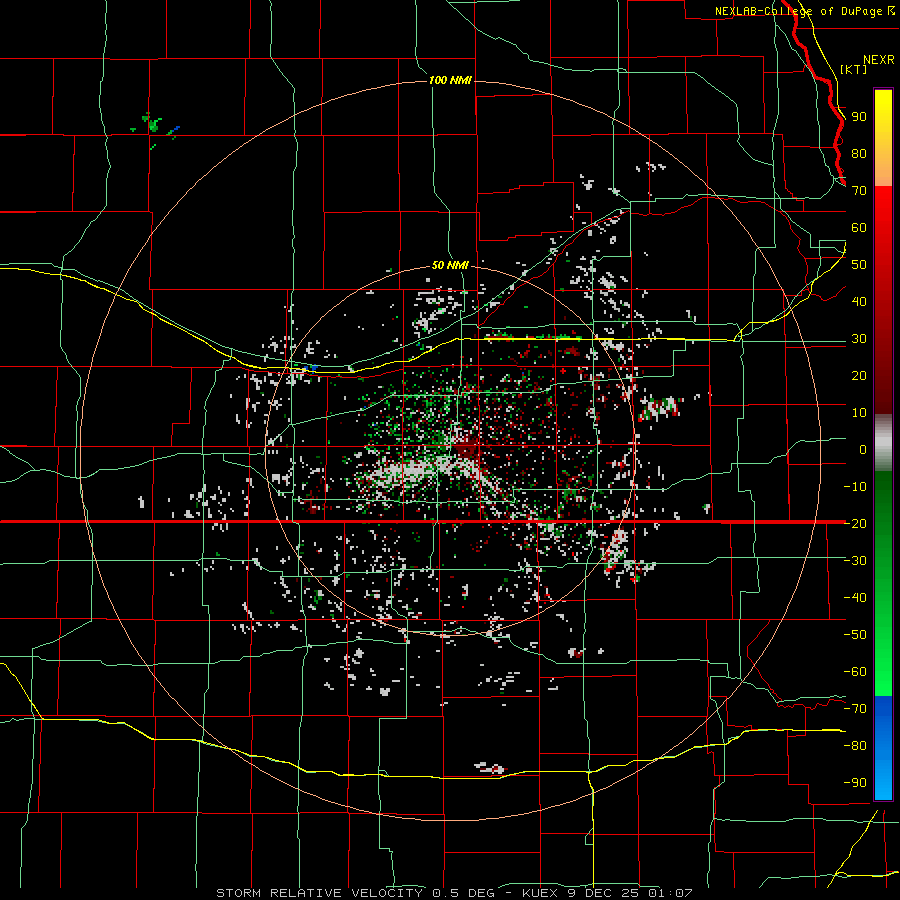Select the 90 value on velocity scale

[859, 117]
